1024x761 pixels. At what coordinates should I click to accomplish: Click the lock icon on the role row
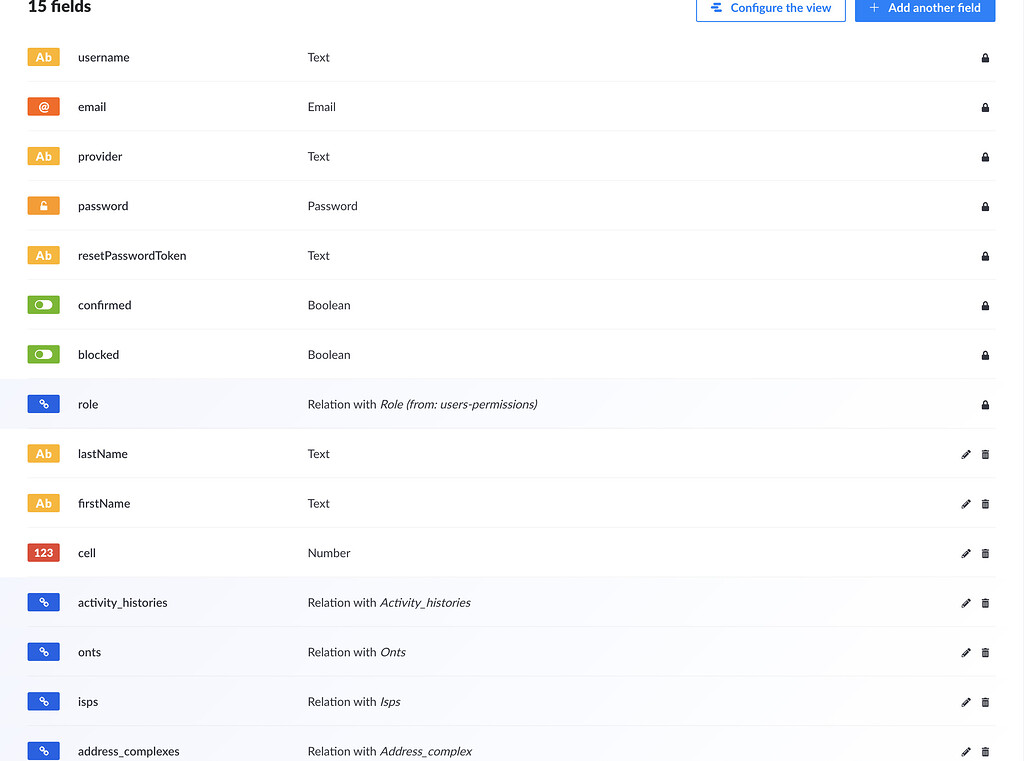pyautogui.click(x=985, y=404)
